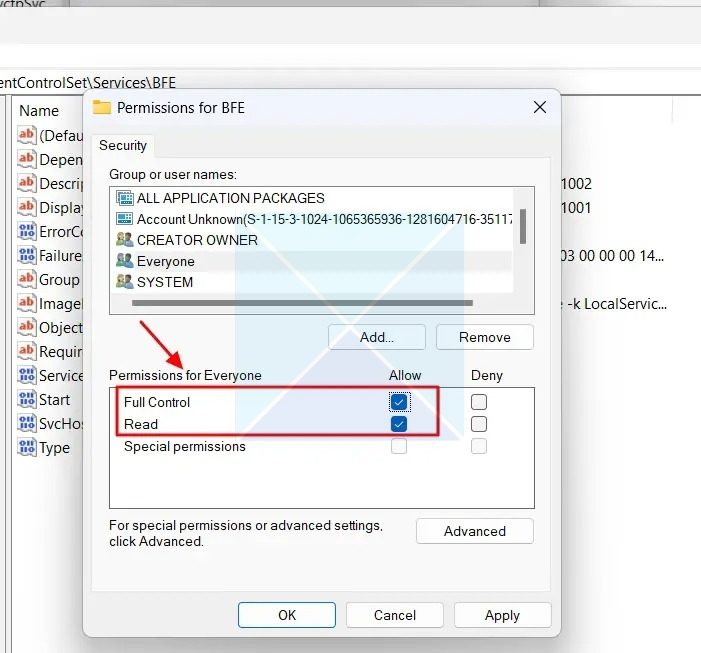Click the Account Unknown entry icon
This screenshot has width=701, height=653.
124,219
